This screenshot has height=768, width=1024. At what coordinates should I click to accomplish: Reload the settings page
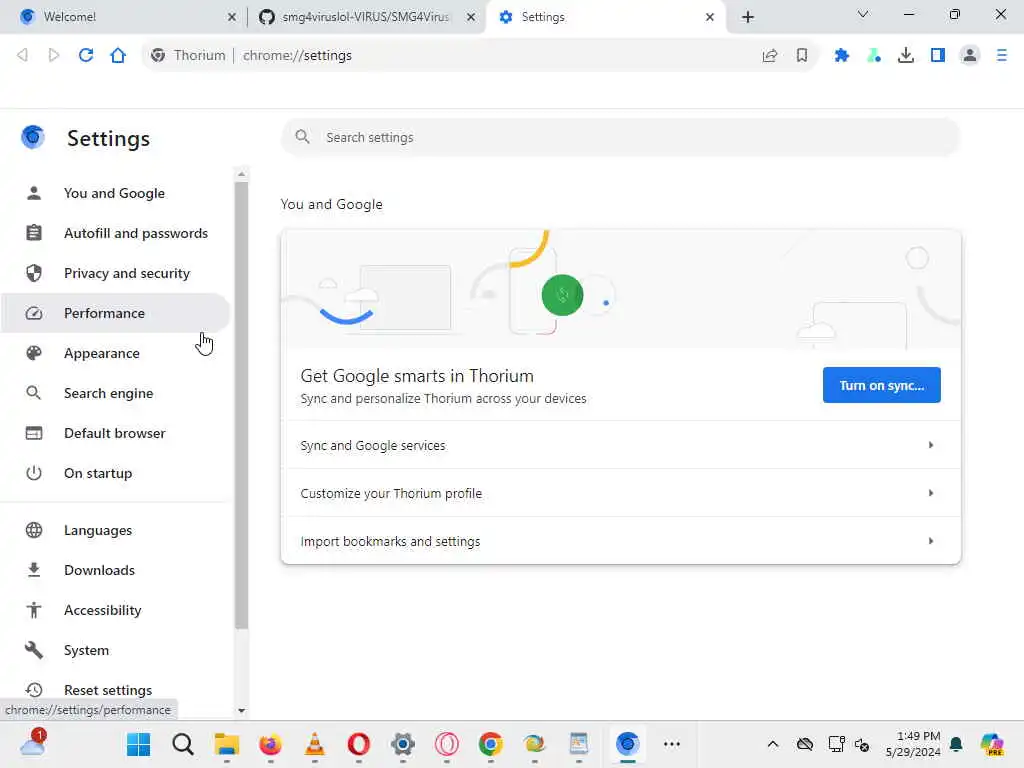[x=86, y=56]
